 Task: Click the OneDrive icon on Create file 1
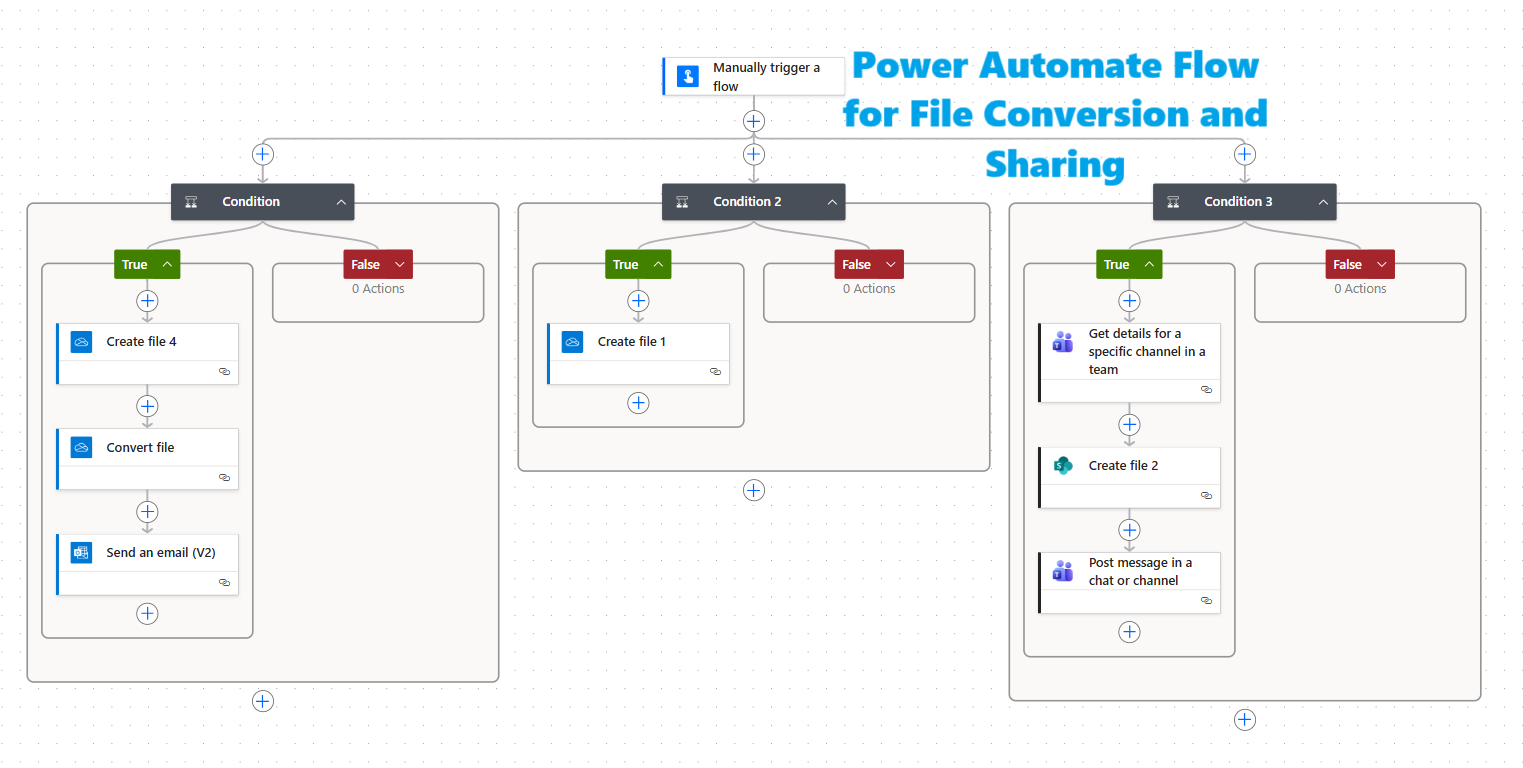[572, 342]
